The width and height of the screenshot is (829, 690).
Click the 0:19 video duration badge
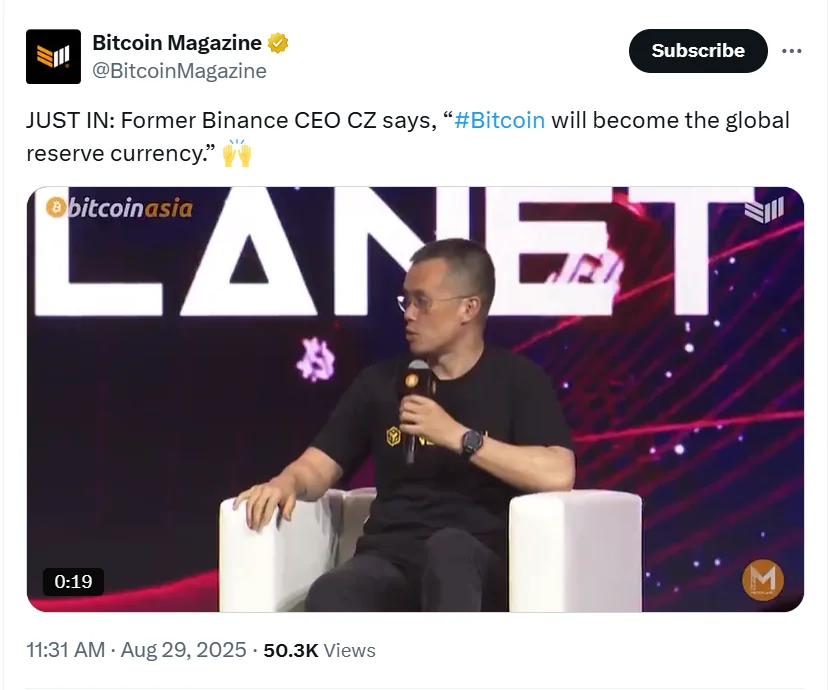tap(73, 582)
